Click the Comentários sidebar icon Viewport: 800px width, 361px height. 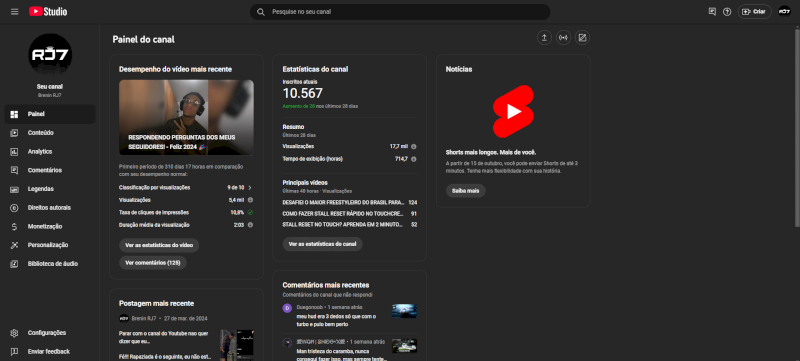pyautogui.click(x=14, y=170)
